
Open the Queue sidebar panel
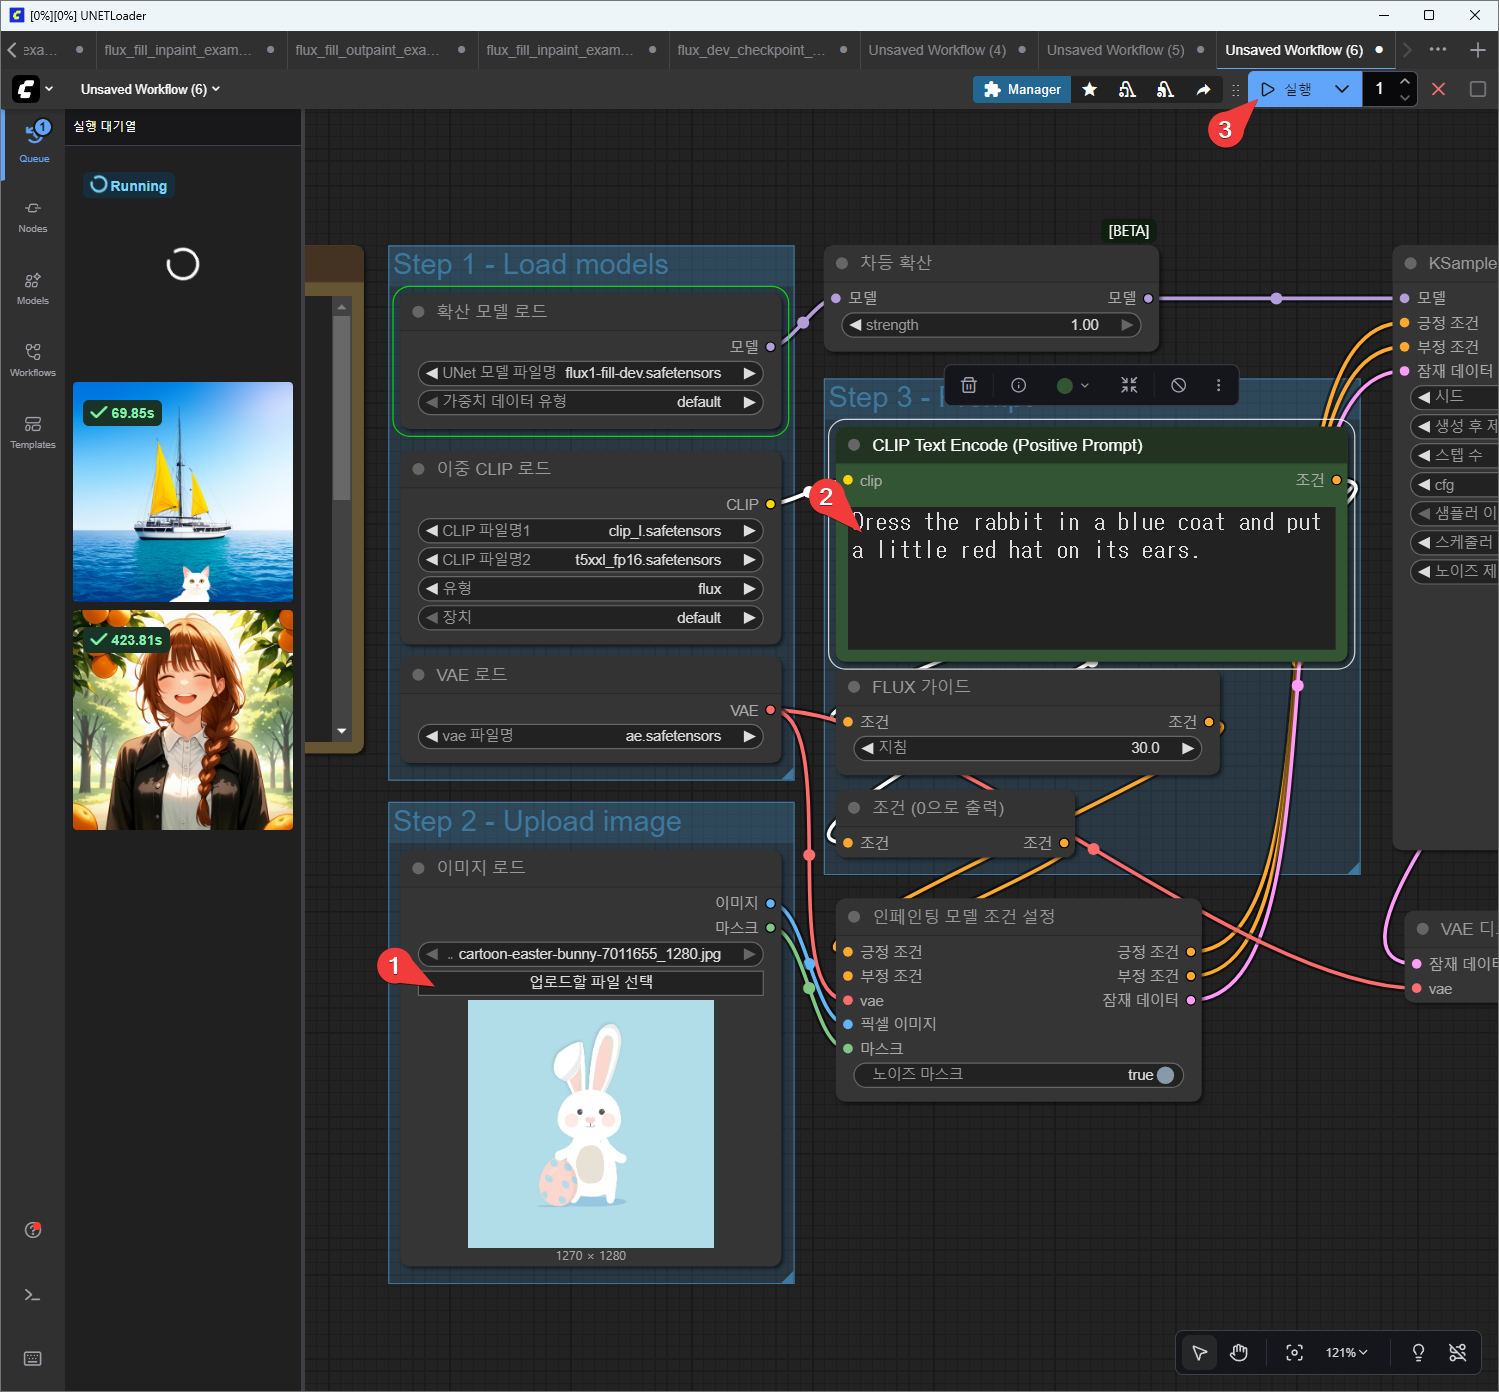33,142
